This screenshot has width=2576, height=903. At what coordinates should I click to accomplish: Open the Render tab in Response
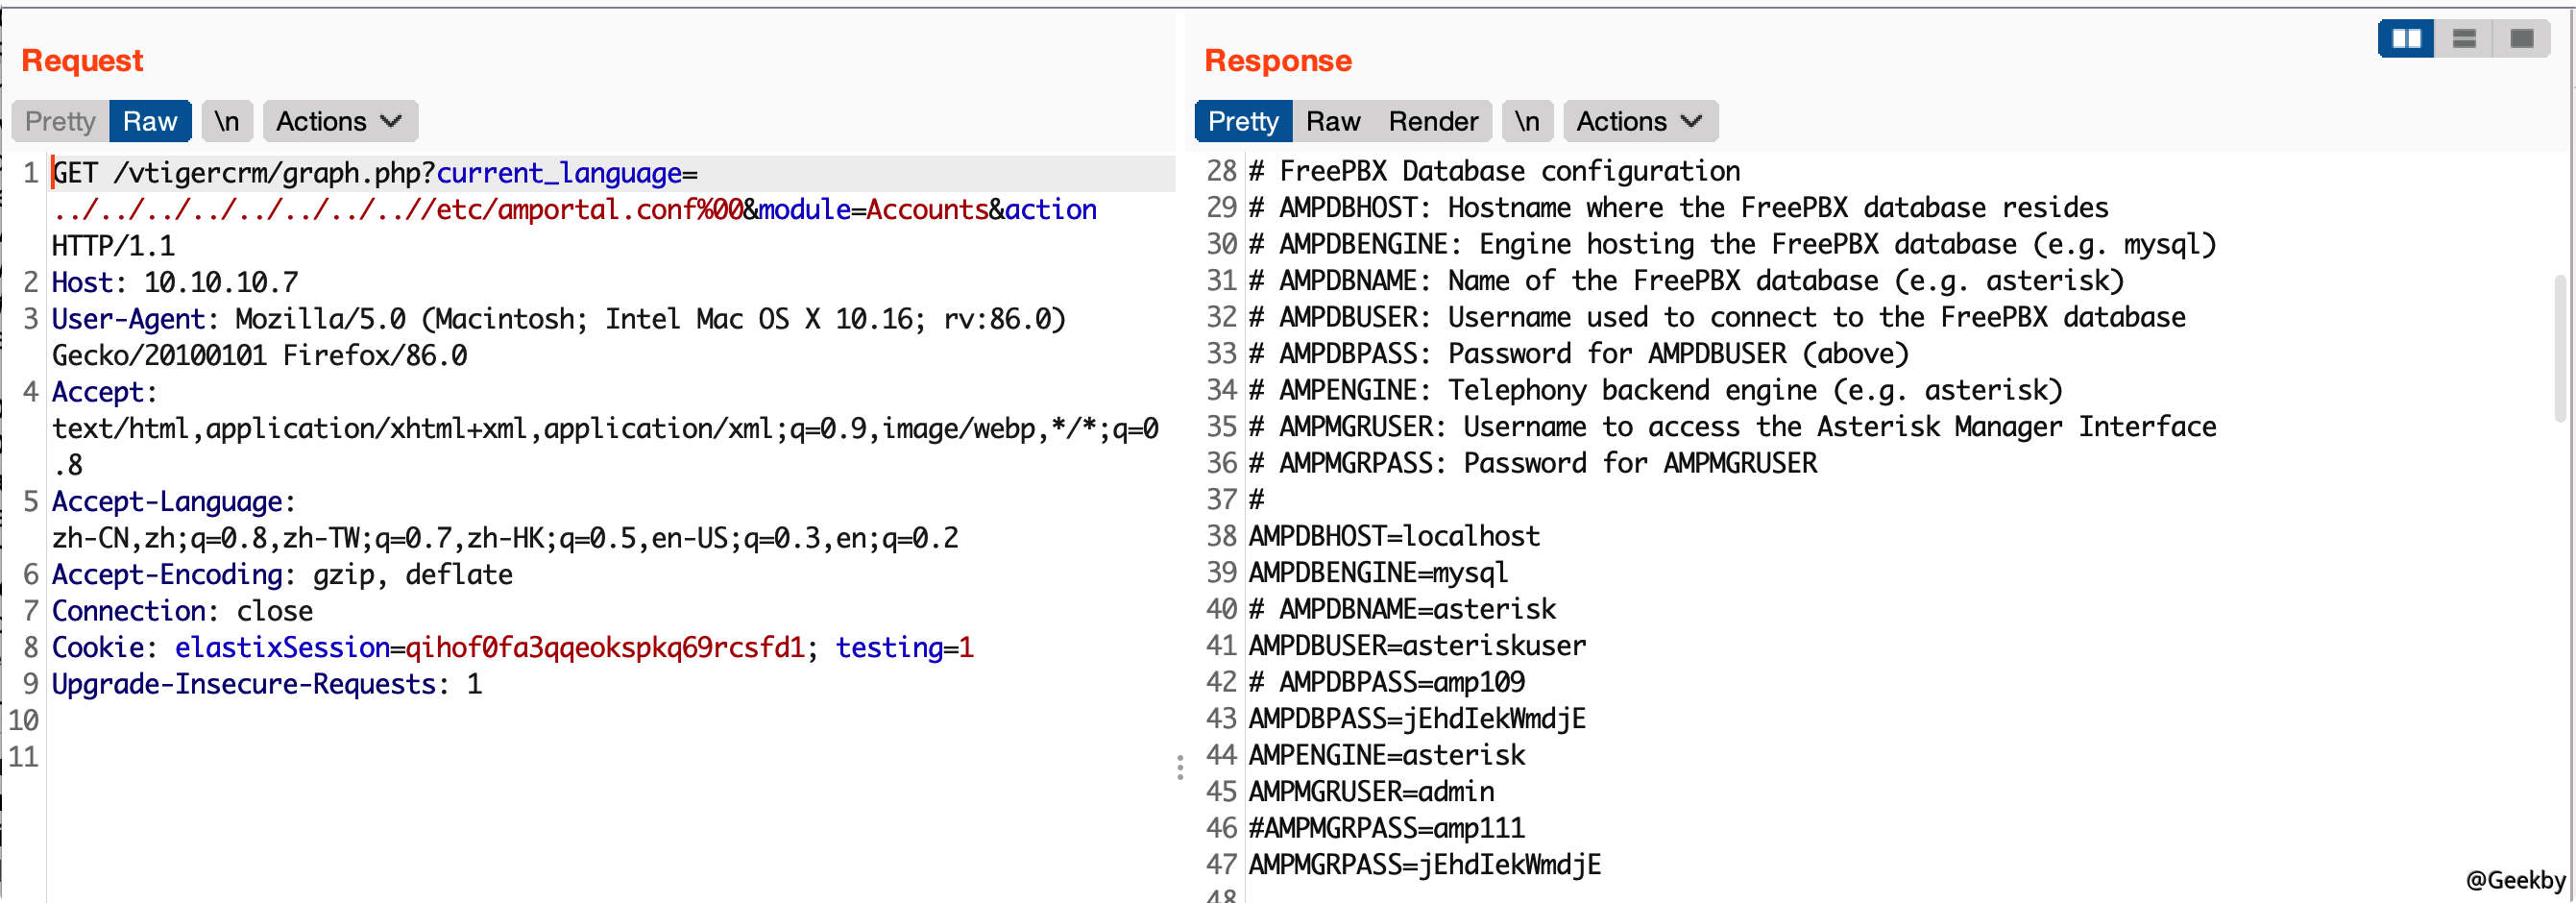click(1432, 121)
